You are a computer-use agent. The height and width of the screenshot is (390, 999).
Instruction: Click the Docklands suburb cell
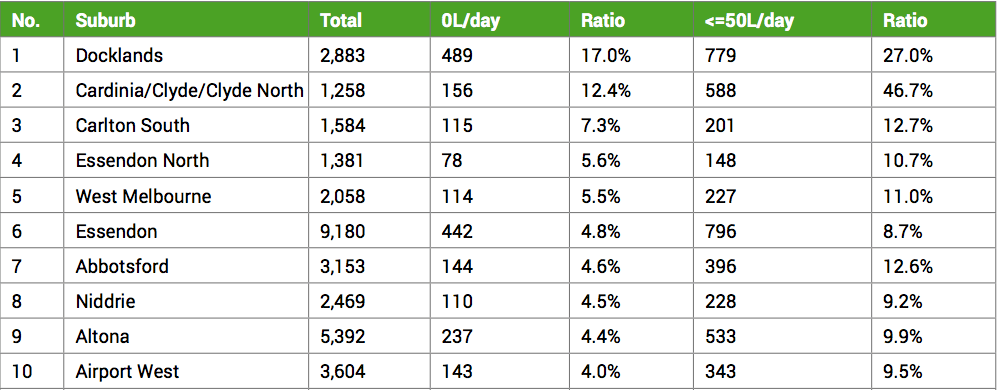[x=119, y=55]
